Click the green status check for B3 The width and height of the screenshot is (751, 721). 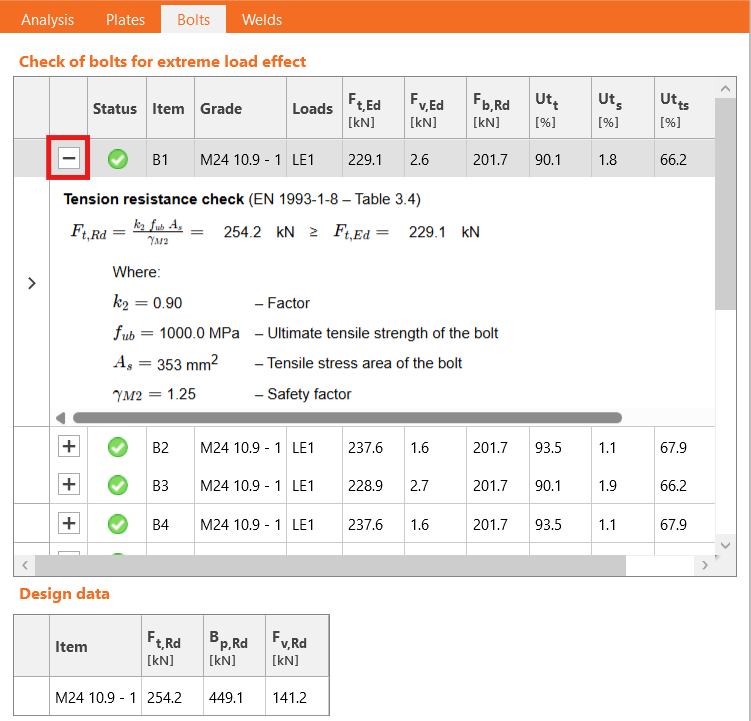pos(118,486)
